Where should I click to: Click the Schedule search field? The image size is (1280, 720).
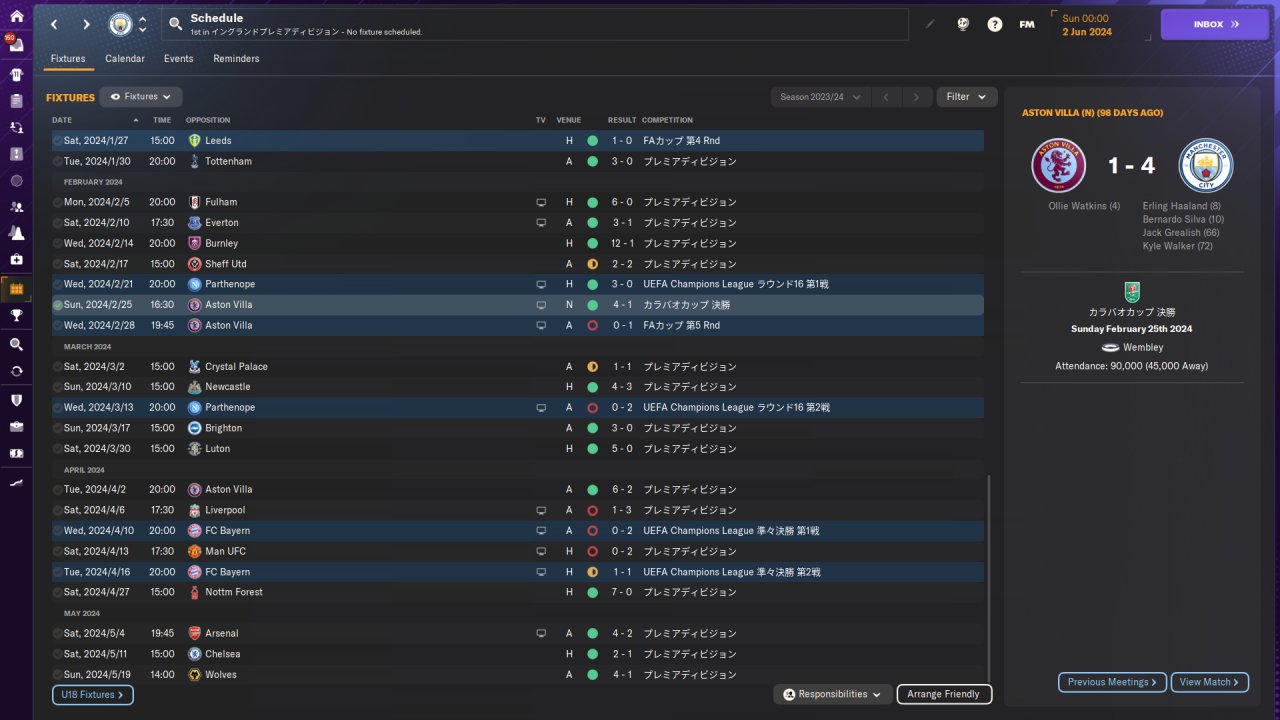pos(534,24)
